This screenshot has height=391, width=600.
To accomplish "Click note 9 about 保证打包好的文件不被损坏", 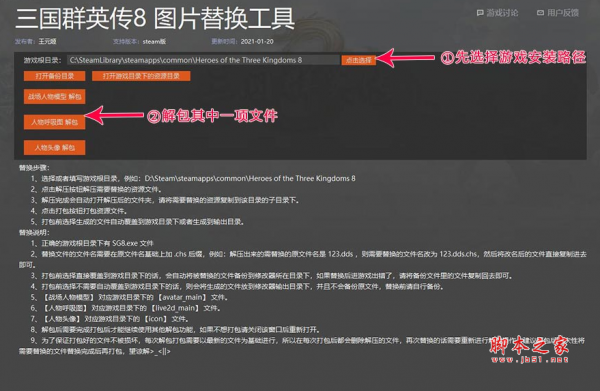I will (302, 345).
